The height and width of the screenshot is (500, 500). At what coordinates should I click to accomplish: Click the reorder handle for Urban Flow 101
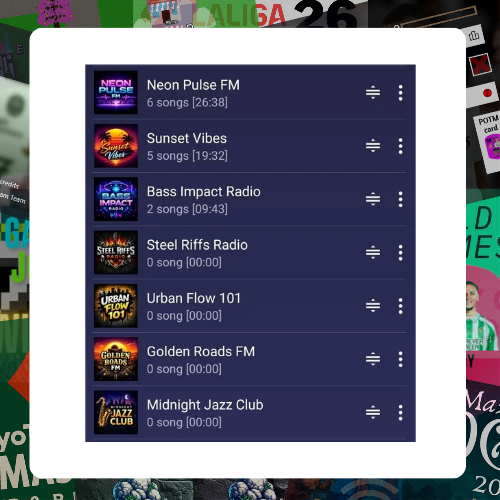click(373, 306)
